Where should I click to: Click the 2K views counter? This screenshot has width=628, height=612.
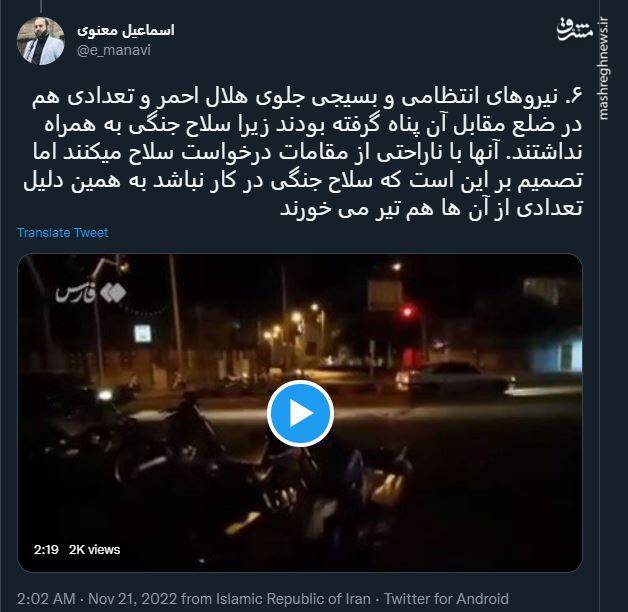pyautogui.click(x=95, y=550)
